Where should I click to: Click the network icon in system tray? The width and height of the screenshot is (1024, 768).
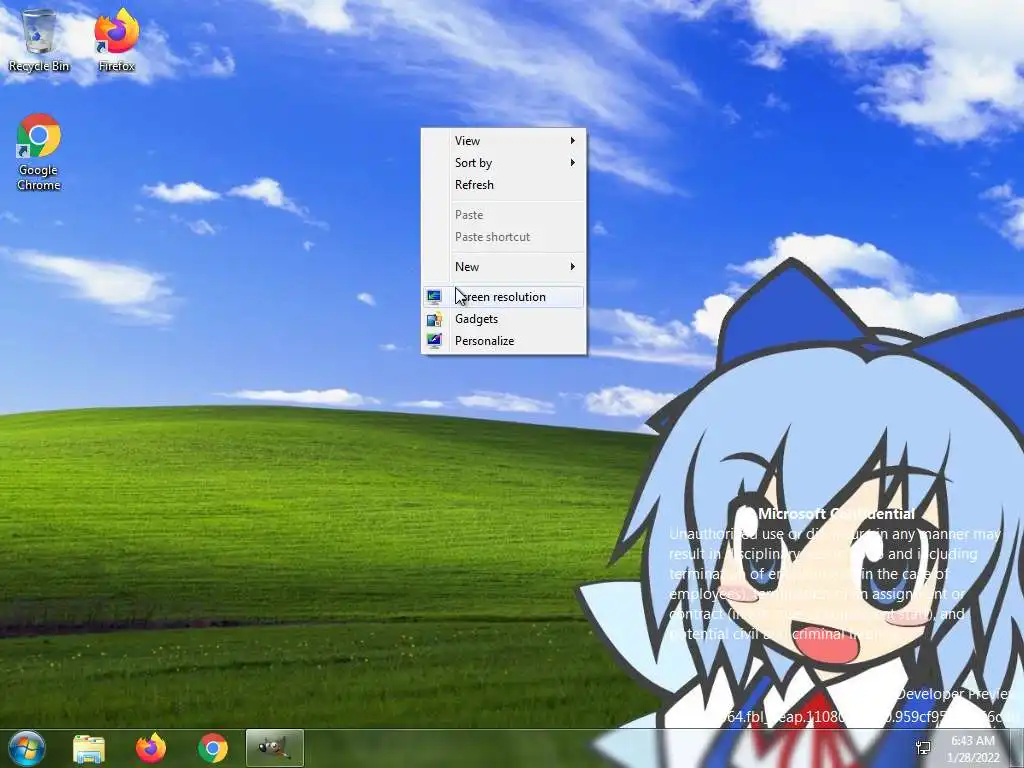click(x=923, y=748)
